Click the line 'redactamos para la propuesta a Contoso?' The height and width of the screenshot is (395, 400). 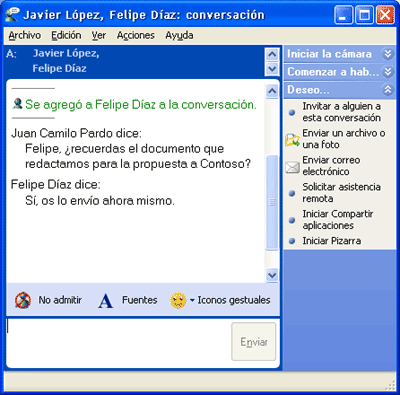coord(138,164)
